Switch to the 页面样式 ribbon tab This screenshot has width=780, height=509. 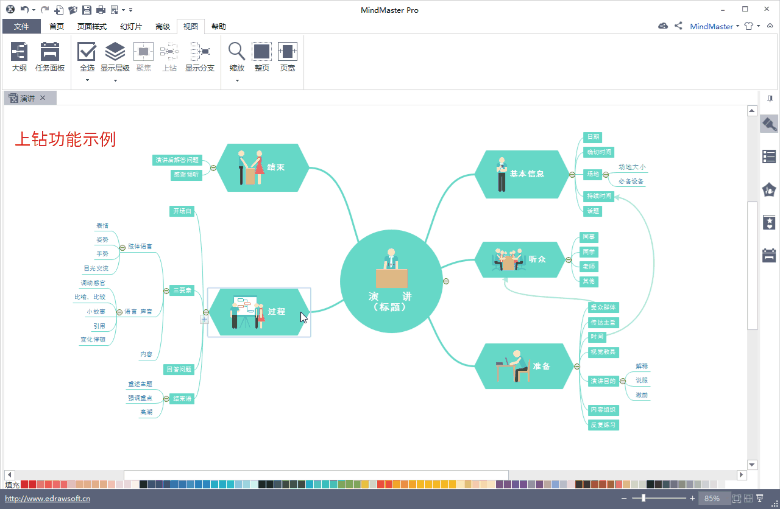pyautogui.click(x=92, y=26)
